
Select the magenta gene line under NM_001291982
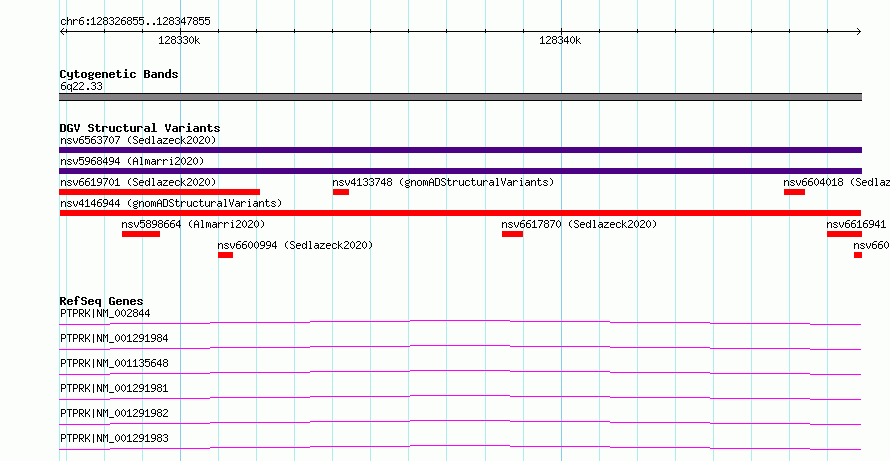460,422
